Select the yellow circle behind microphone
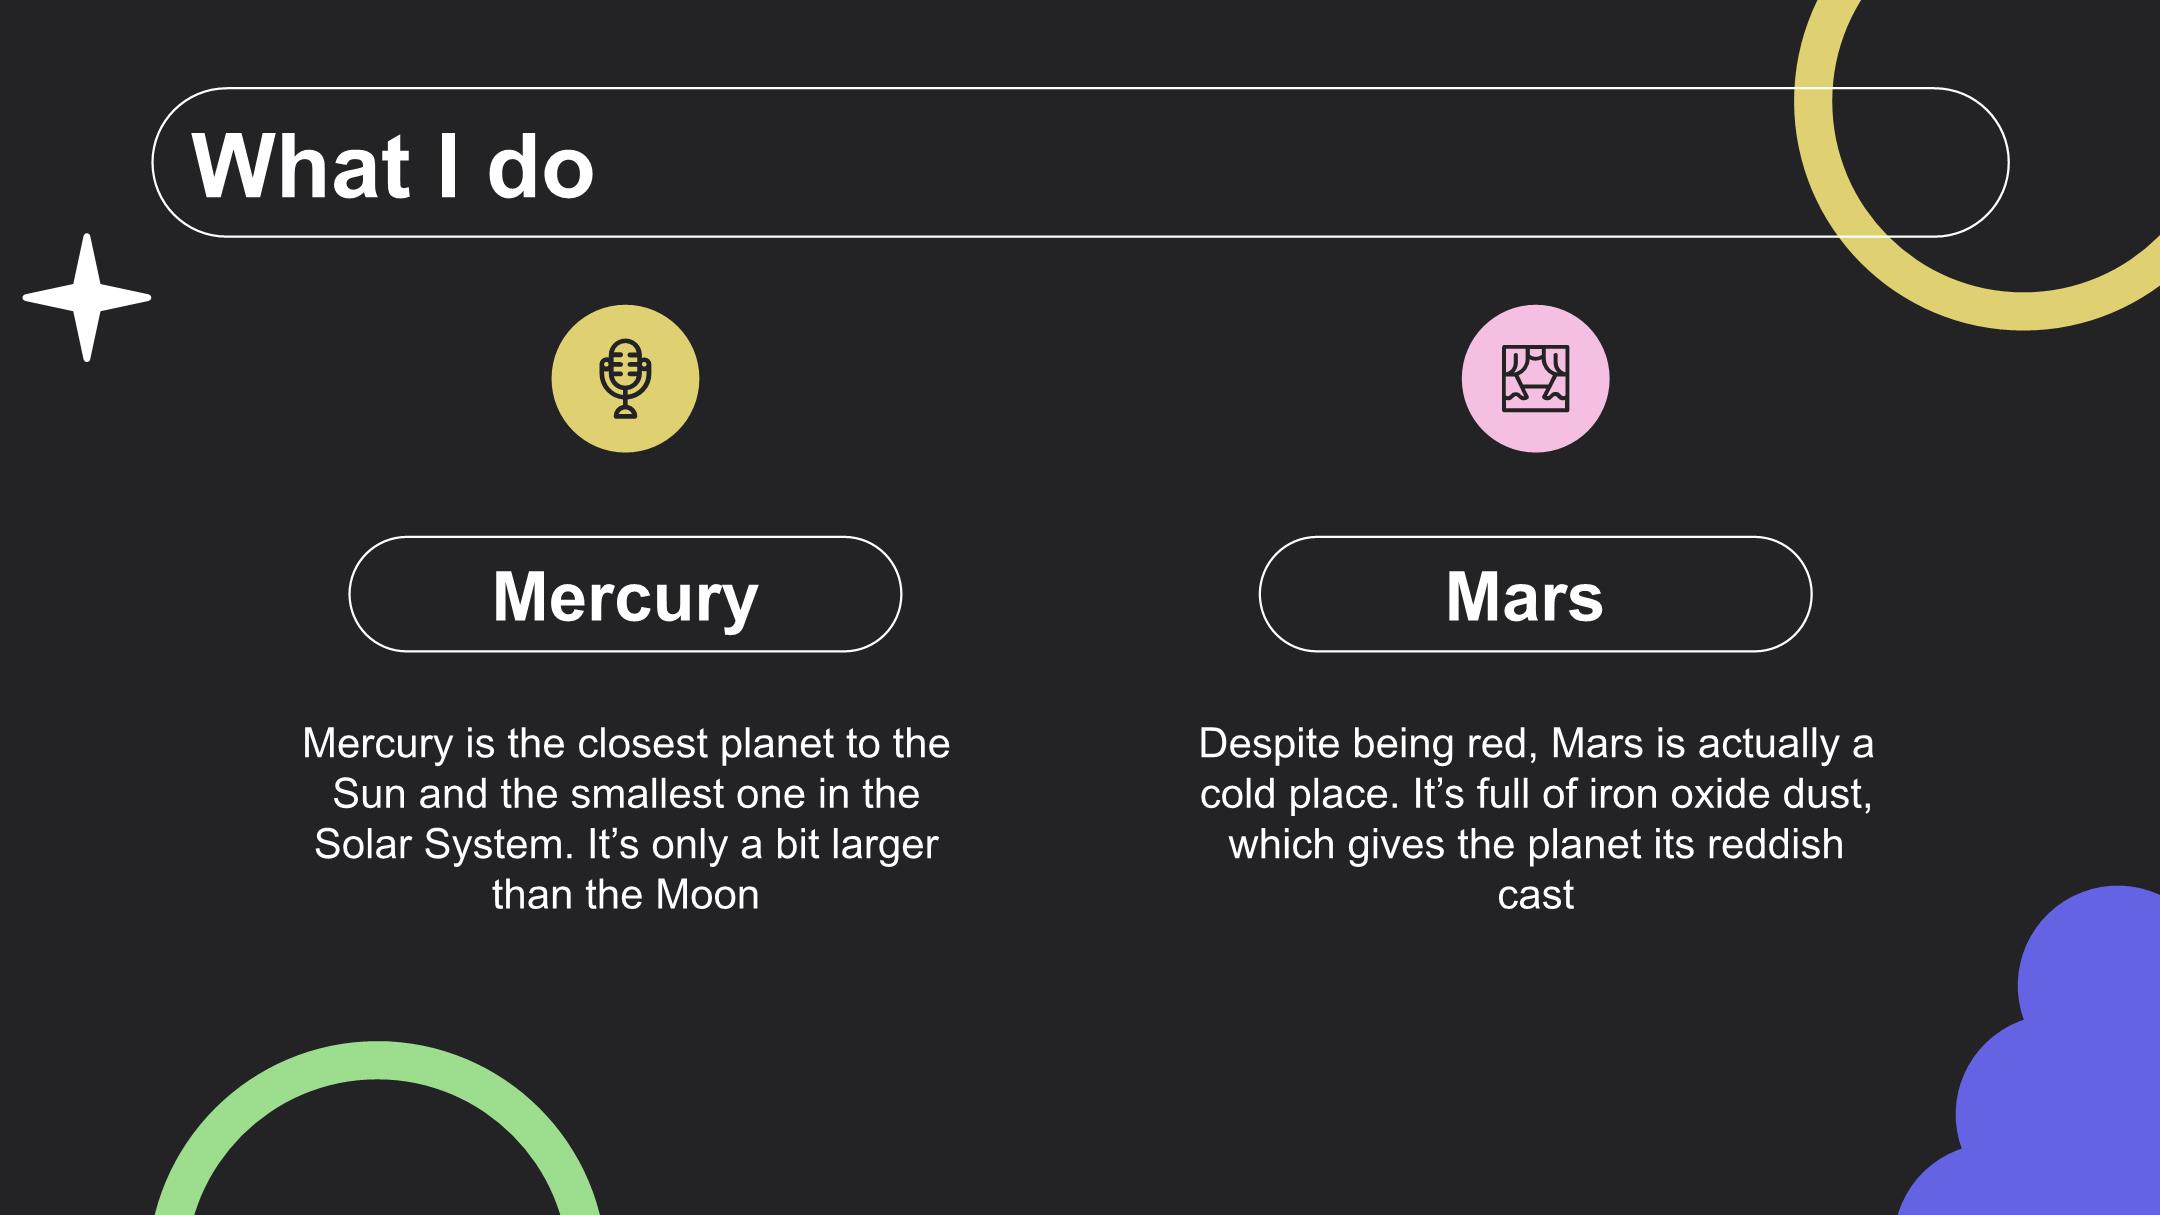 click(625, 378)
